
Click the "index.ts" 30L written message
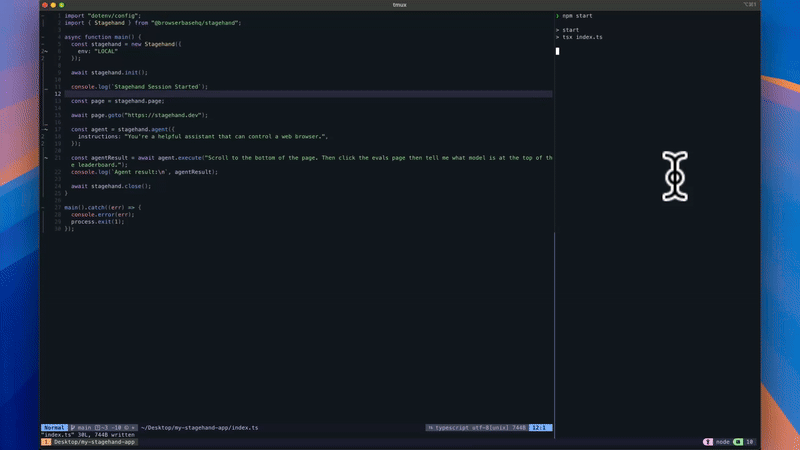(x=88, y=435)
